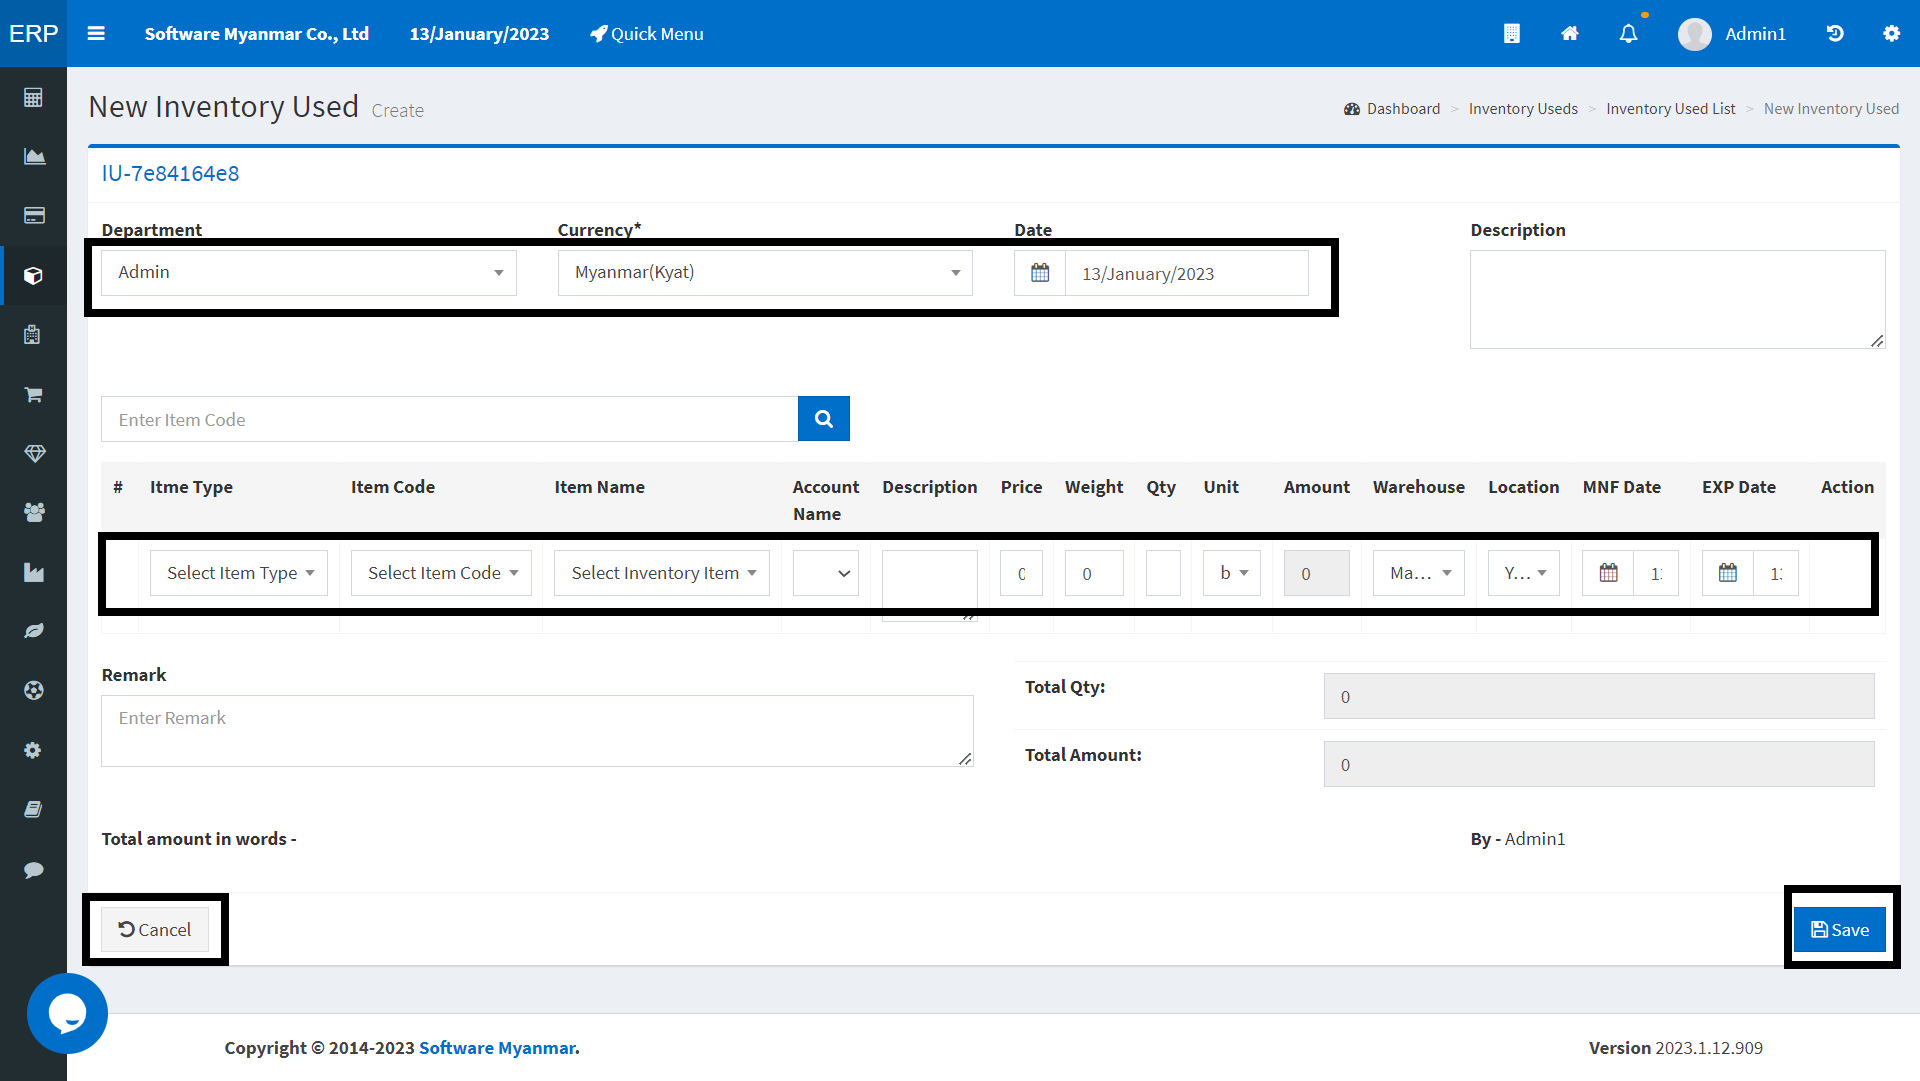Open the inventory cube sidebar icon

(x=34, y=275)
